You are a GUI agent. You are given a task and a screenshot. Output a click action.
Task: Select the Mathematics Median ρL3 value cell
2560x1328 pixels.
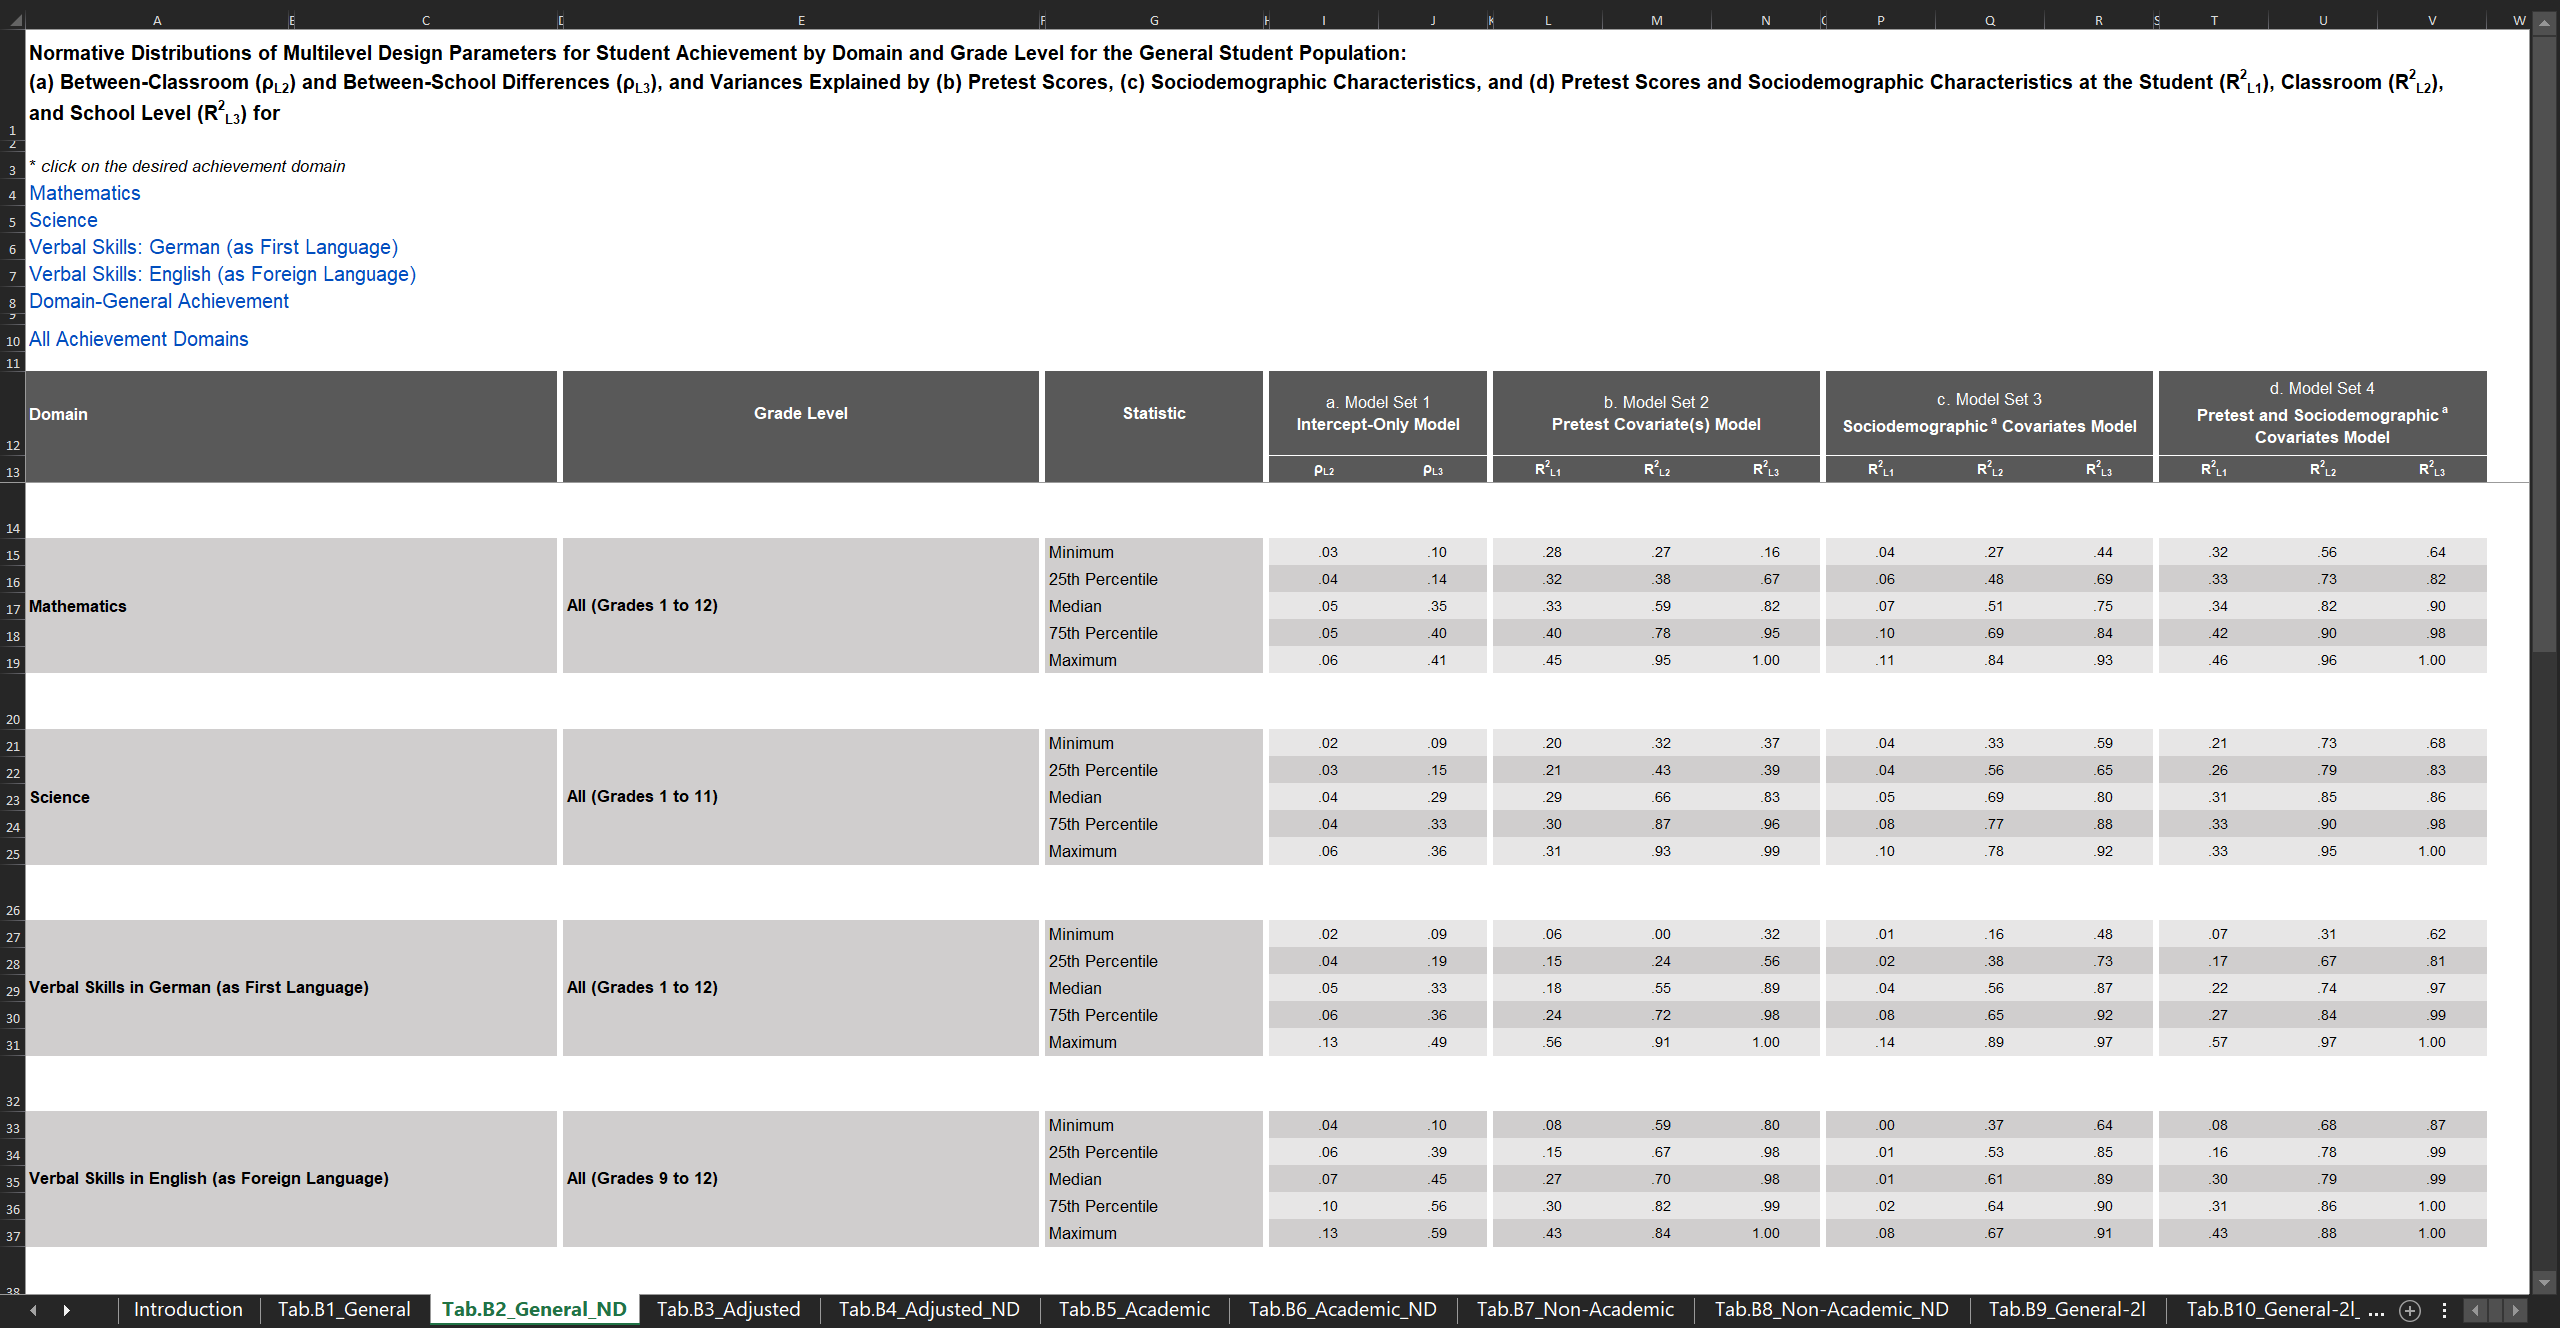[x=1433, y=606]
